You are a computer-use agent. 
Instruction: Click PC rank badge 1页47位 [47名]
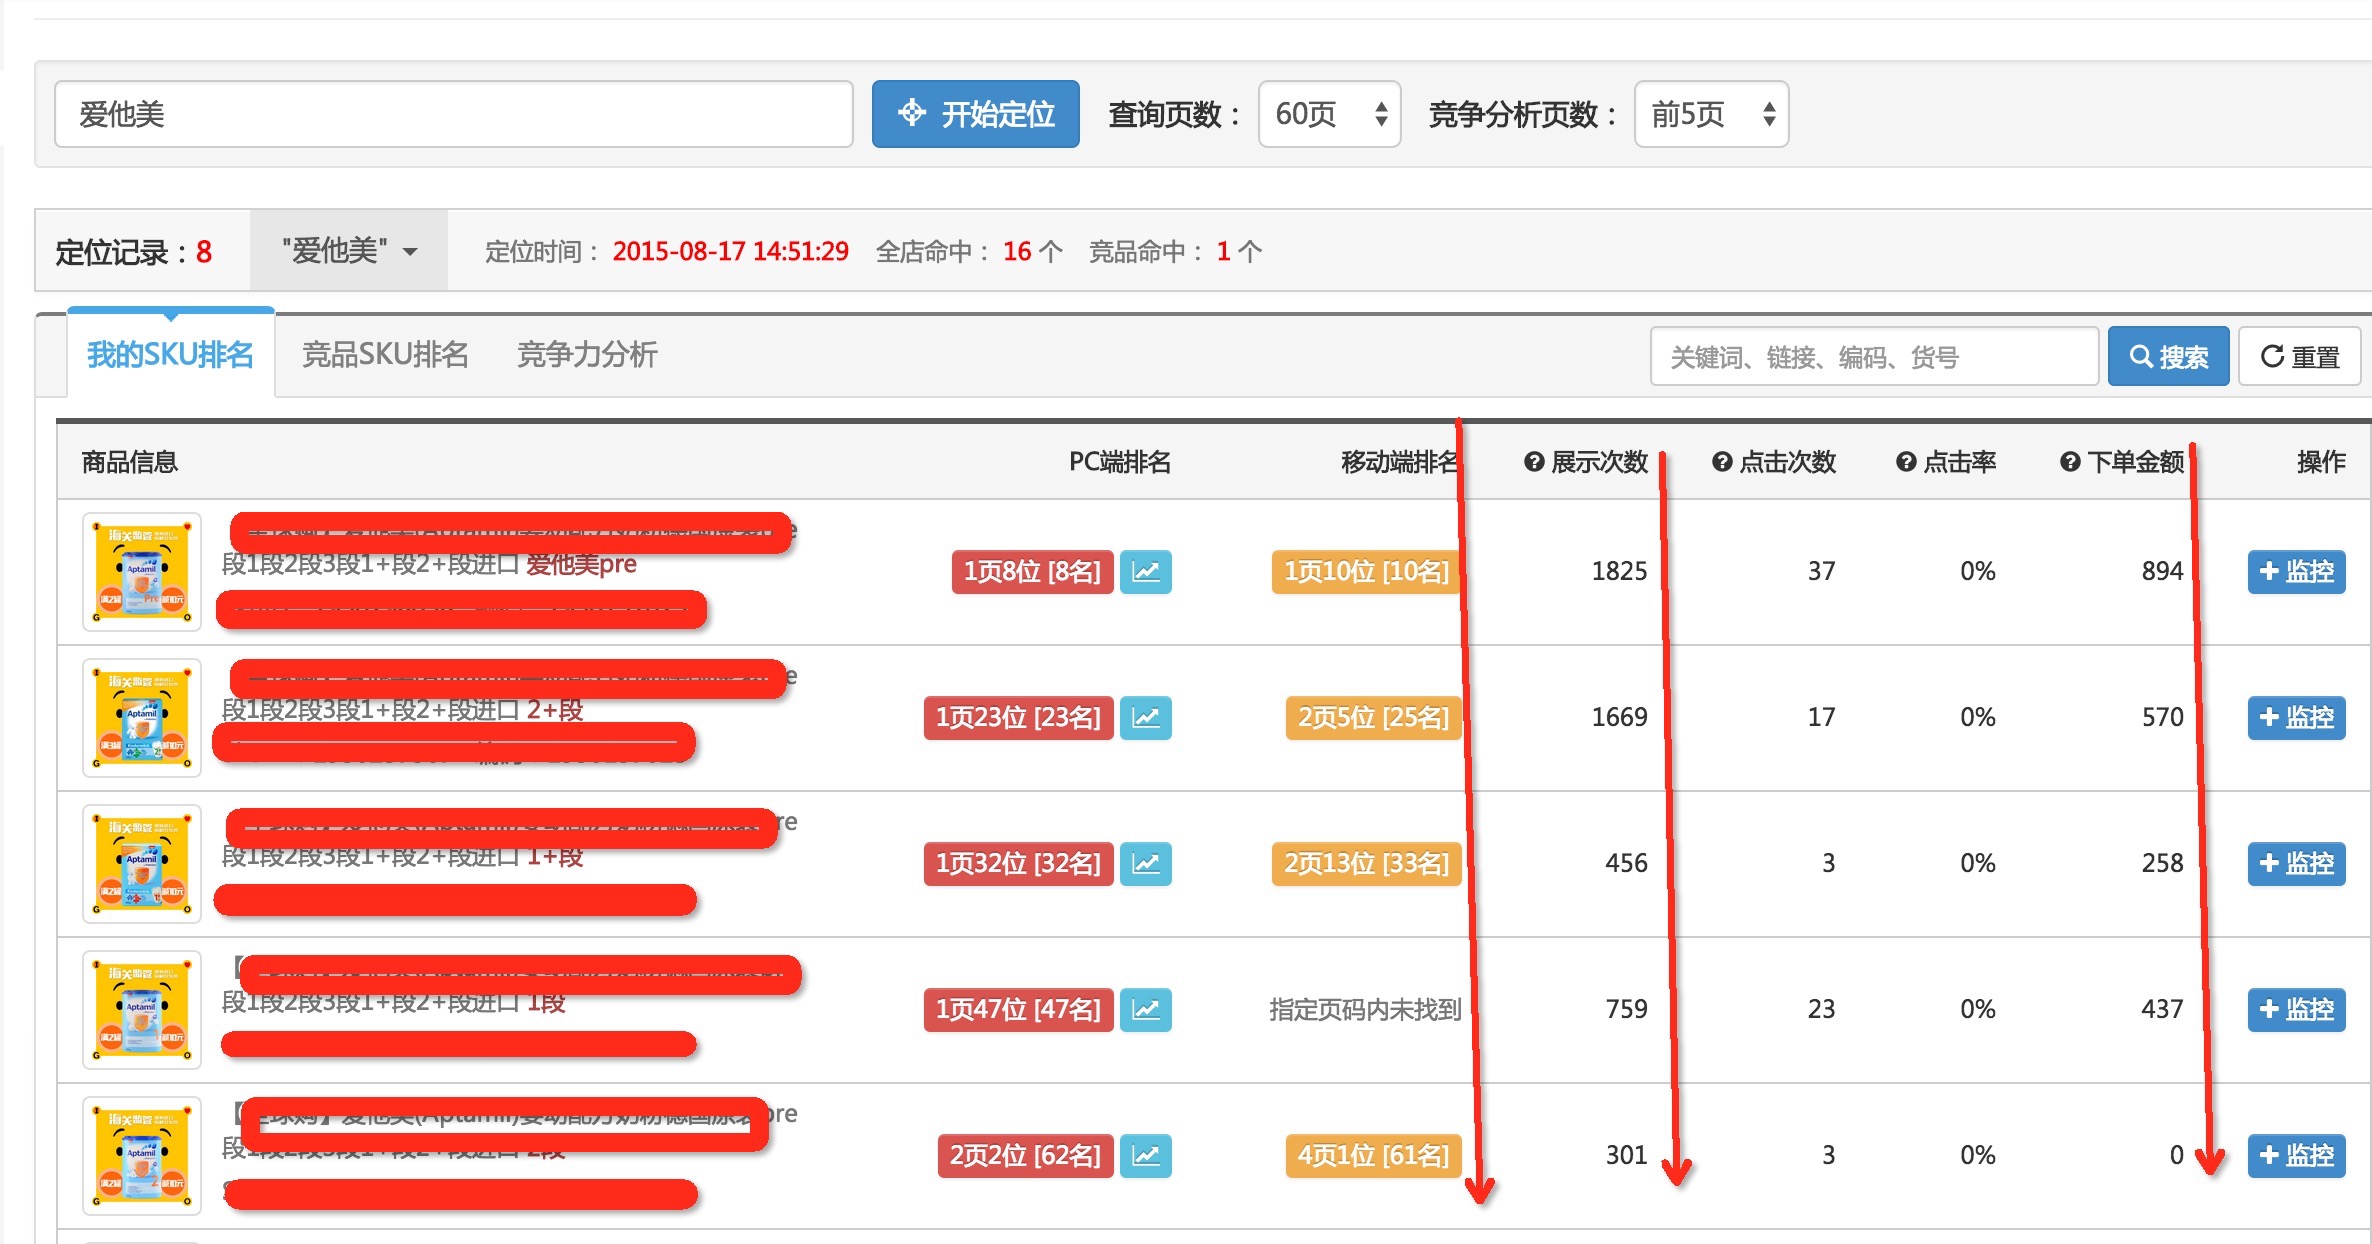click(x=1018, y=1010)
